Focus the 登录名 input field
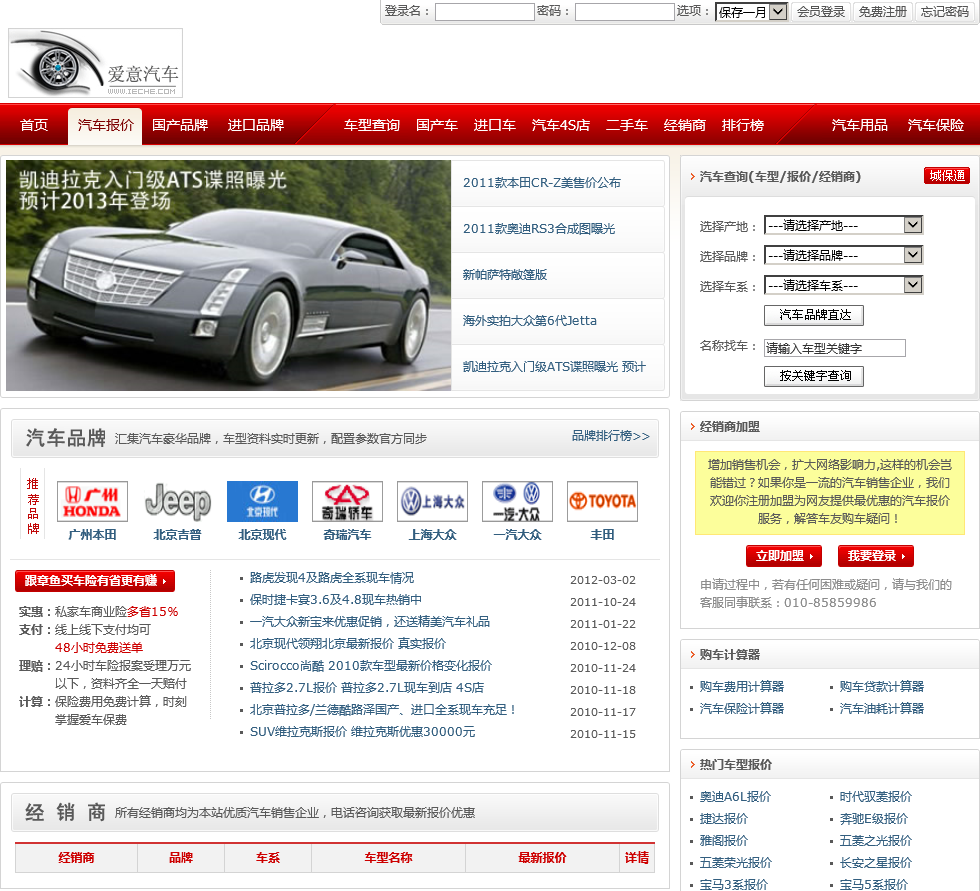 pyautogui.click(x=484, y=12)
